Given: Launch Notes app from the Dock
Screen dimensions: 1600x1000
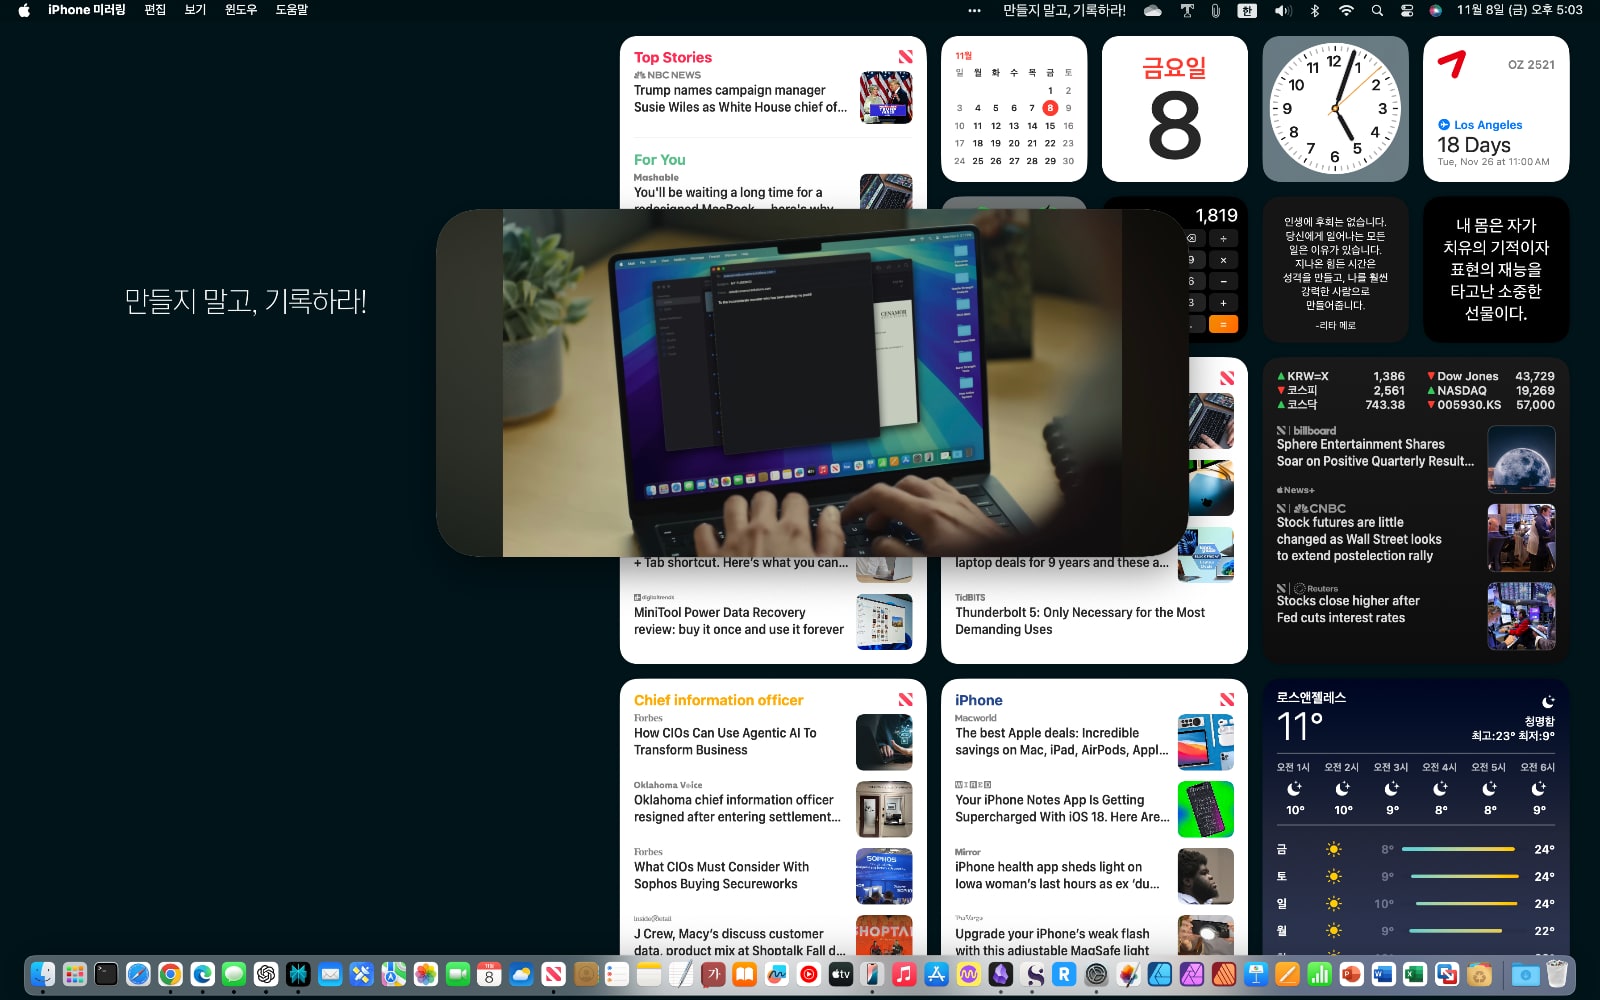Looking at the screenshot, I should coord(649,974).
